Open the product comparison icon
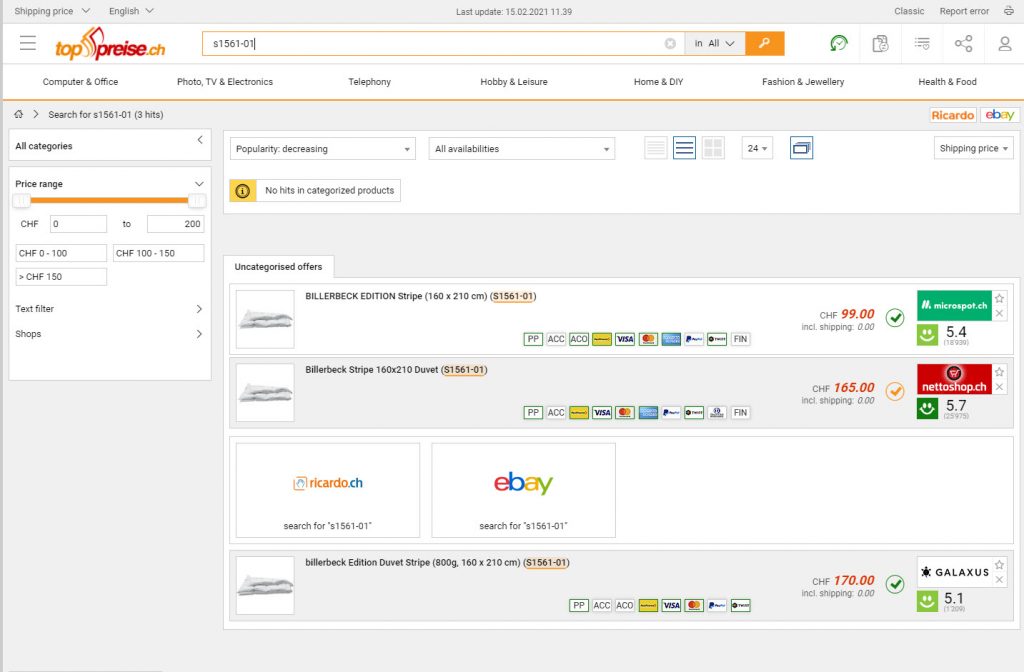 (x=881, y=43)
